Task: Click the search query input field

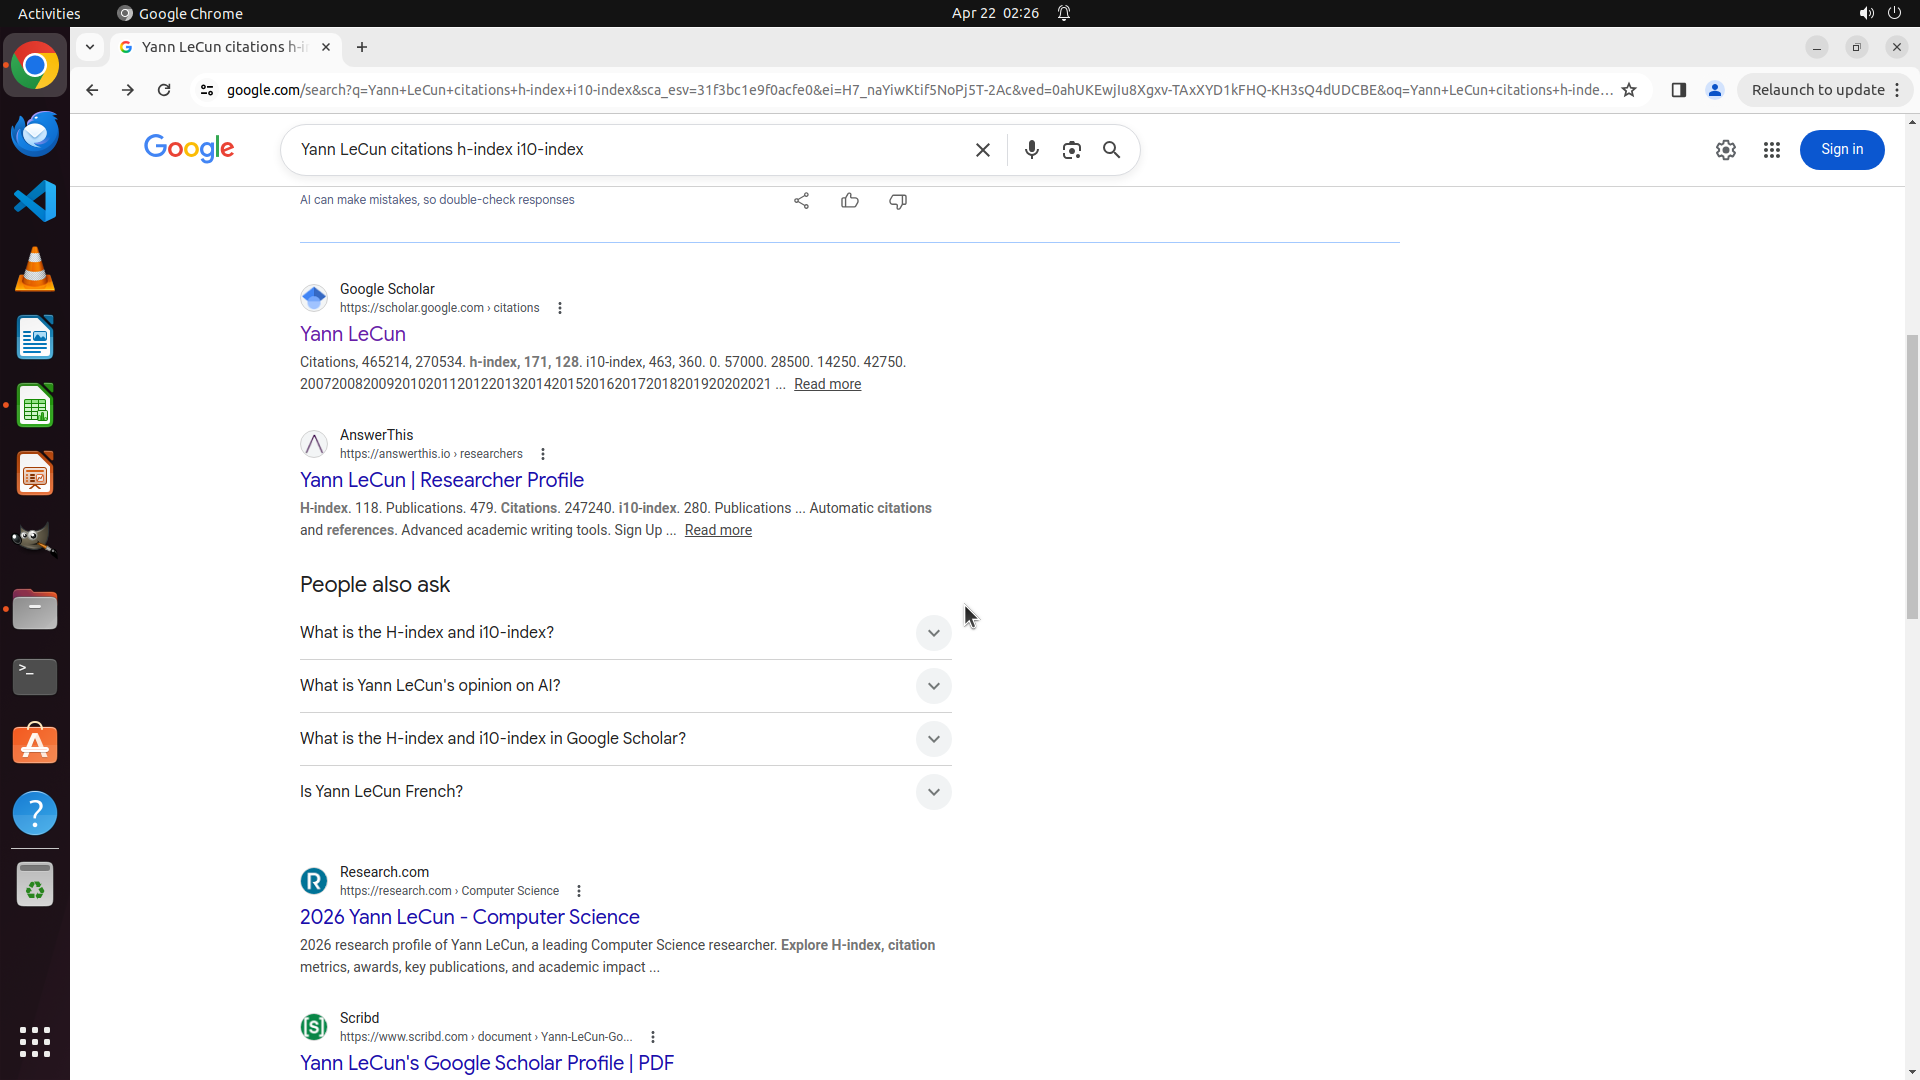Action: (x=630, y=150)
